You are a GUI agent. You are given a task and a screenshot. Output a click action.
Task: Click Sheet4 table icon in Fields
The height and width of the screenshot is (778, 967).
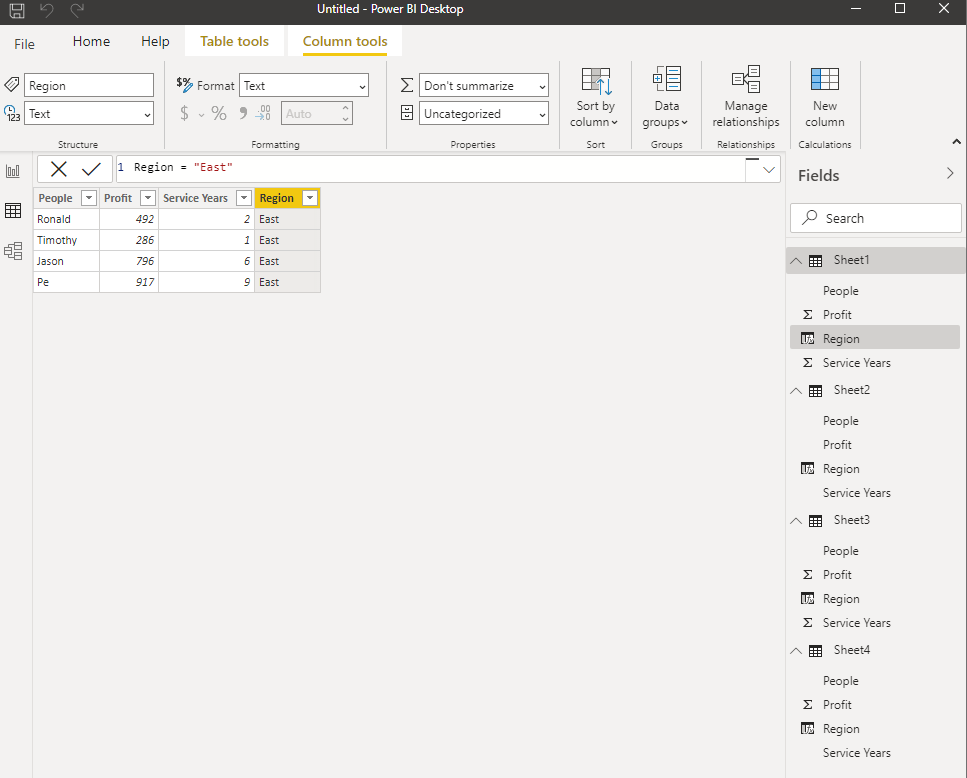click(x=815, y=651)
